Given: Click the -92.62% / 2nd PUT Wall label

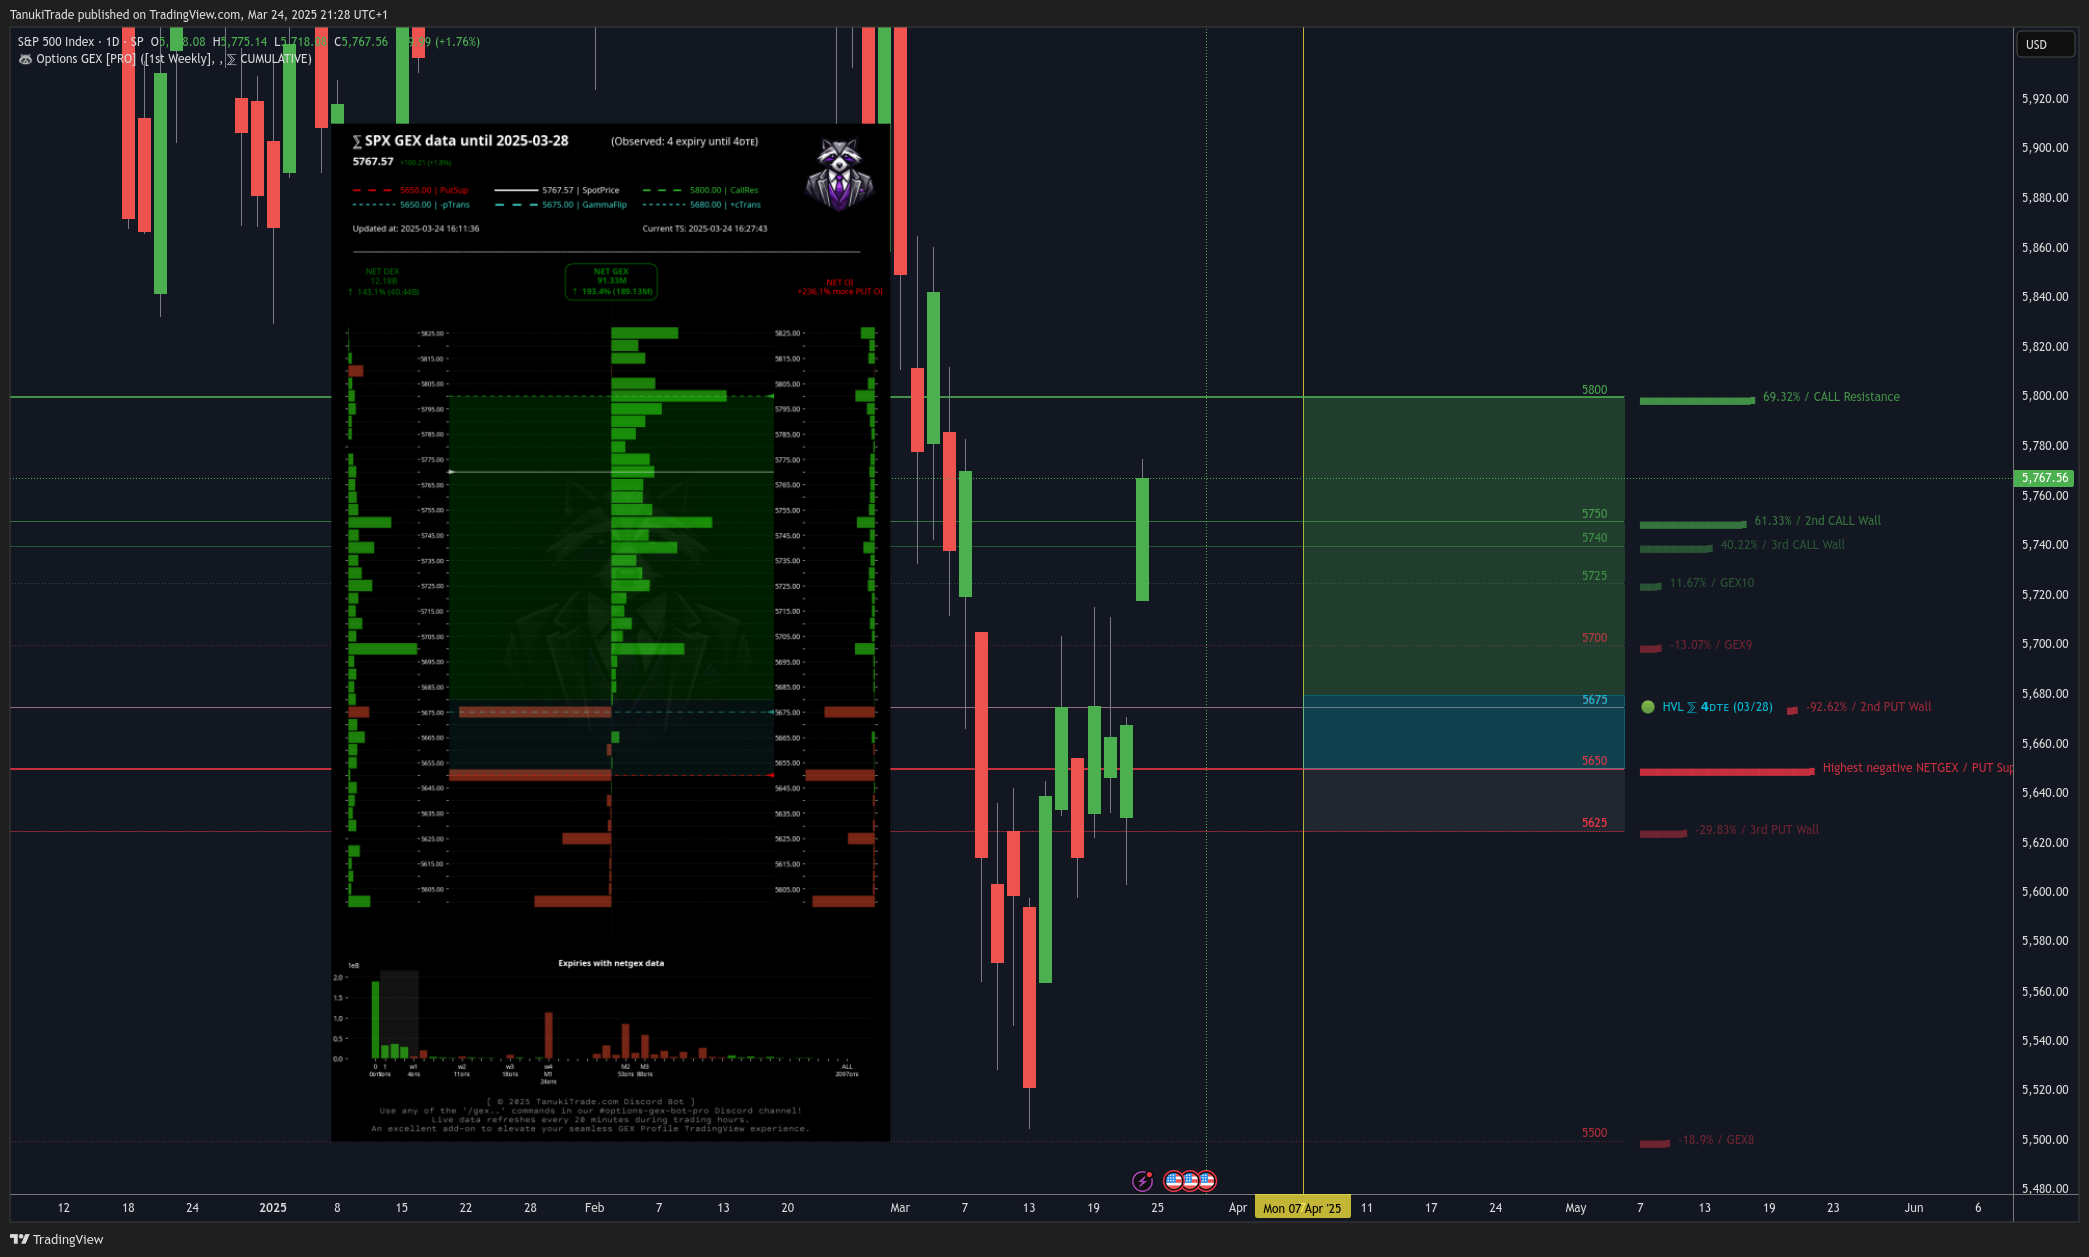Looking at the screenshot, I should click(x=1868, y=707).
